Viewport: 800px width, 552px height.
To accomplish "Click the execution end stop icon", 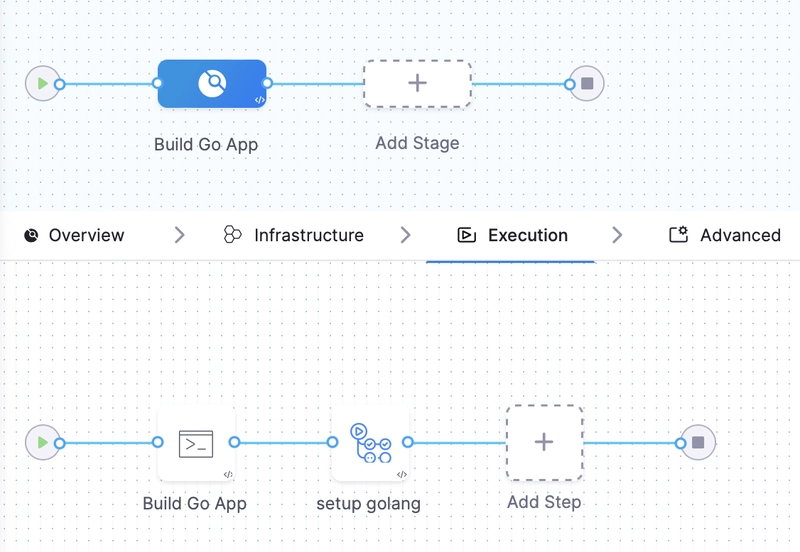I will click(x=698, y=442).
